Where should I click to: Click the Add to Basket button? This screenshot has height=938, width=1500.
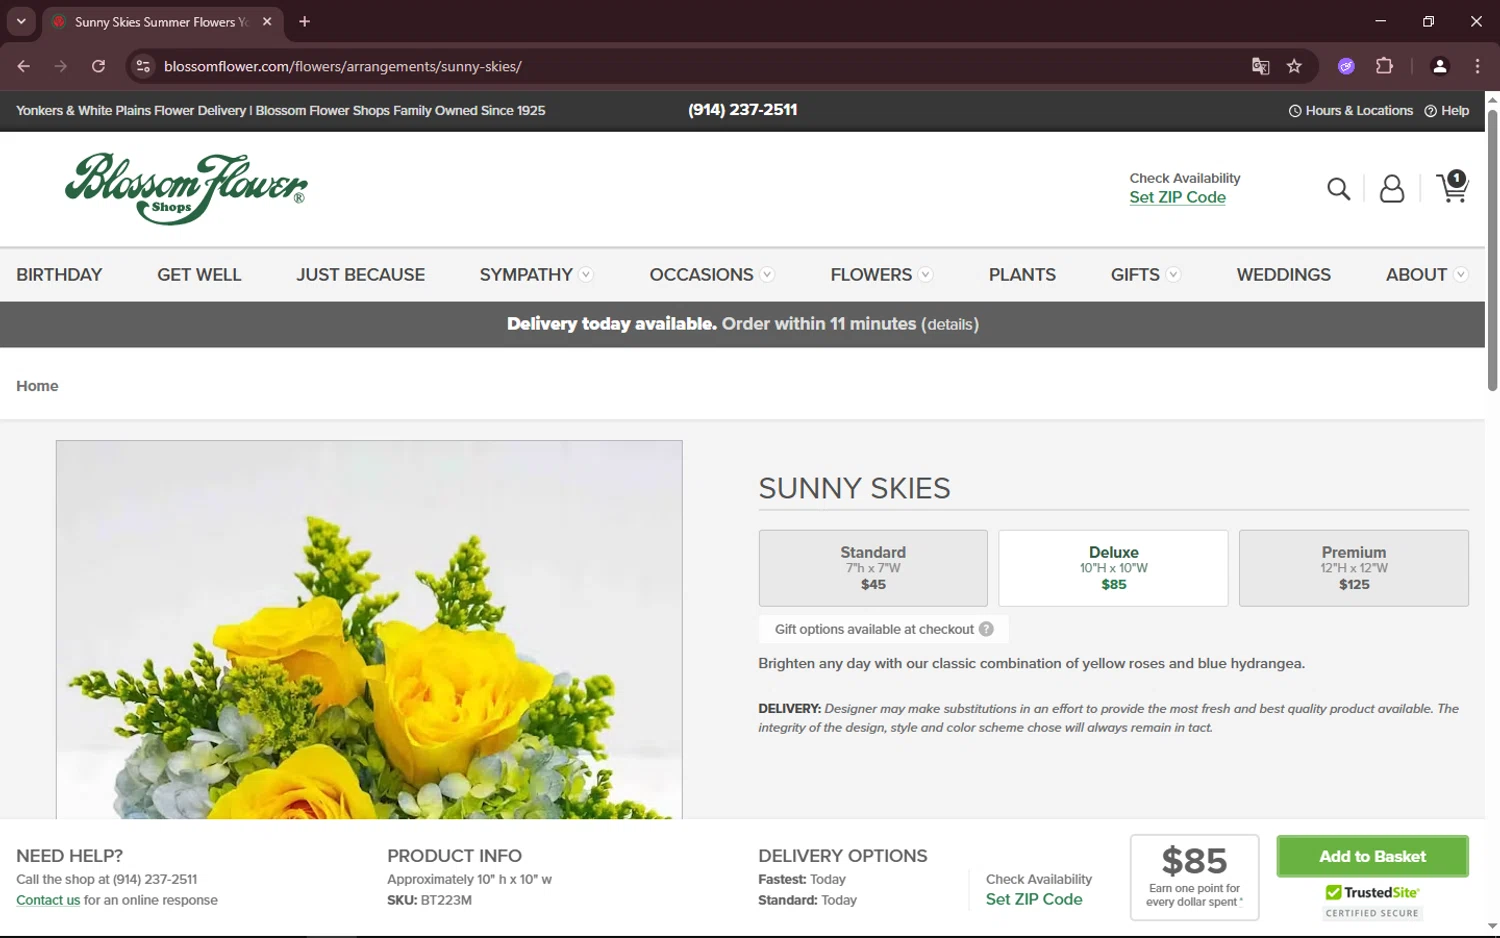click(1372, 856)
